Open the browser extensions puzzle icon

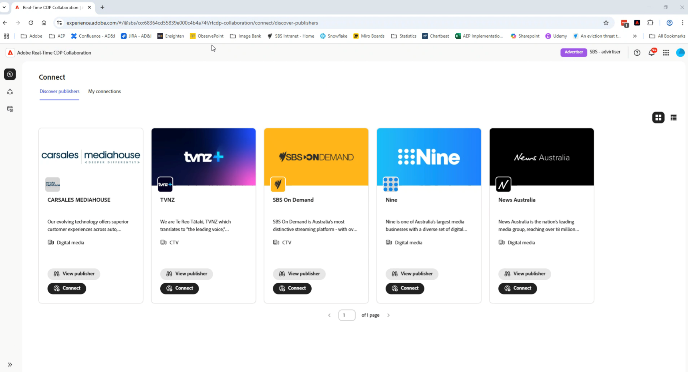(650, 23)
